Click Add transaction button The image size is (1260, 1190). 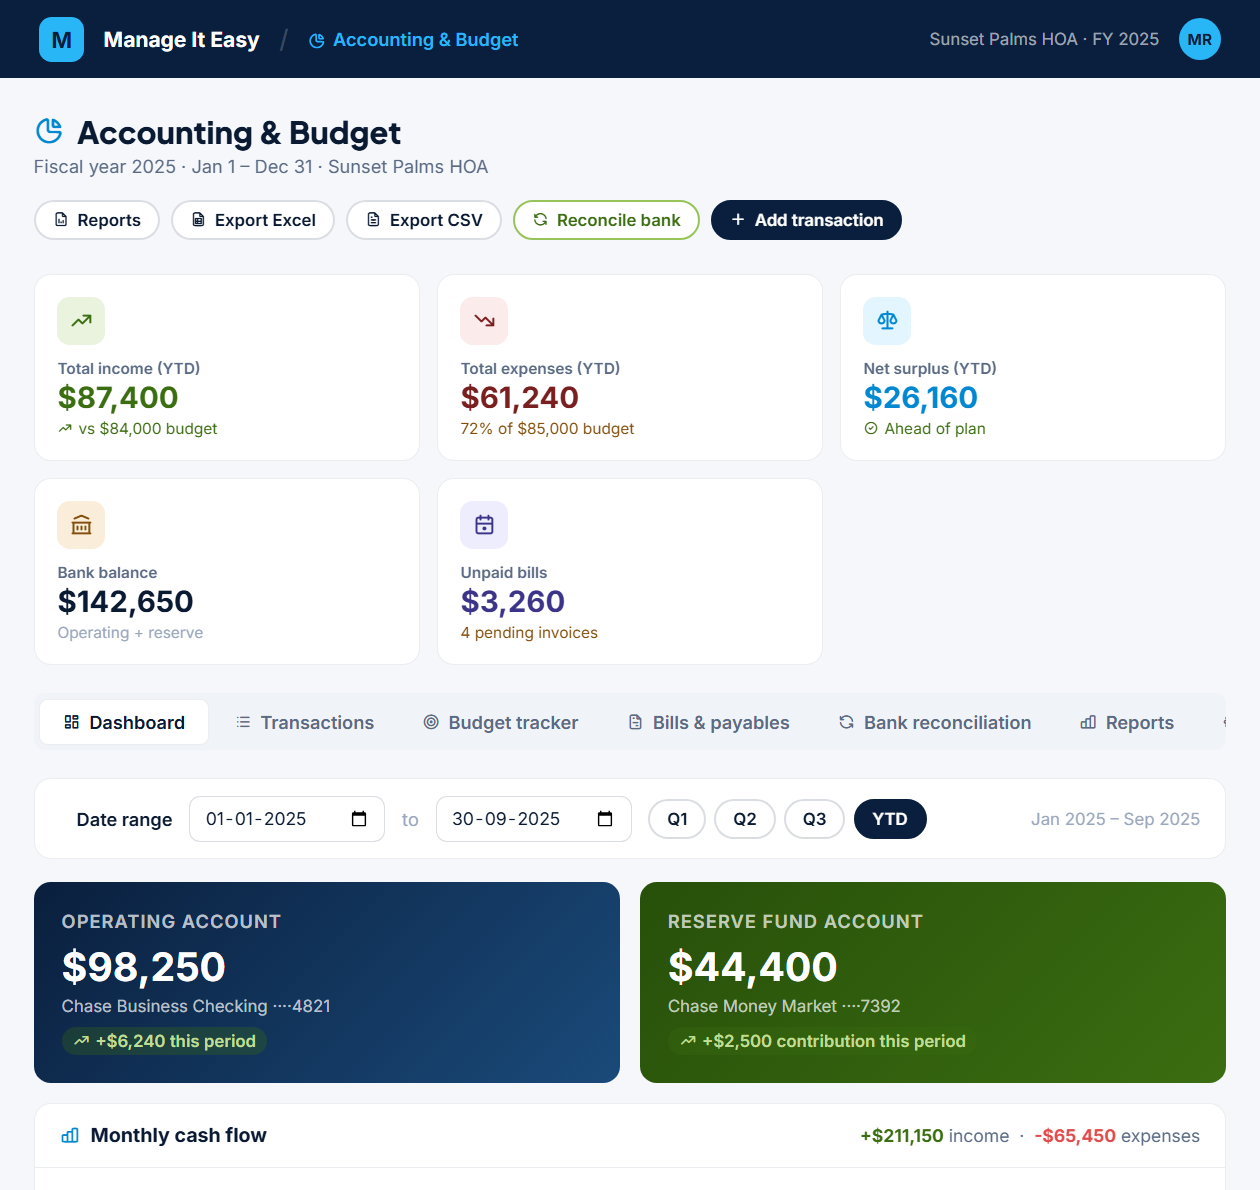coord(806,220)
